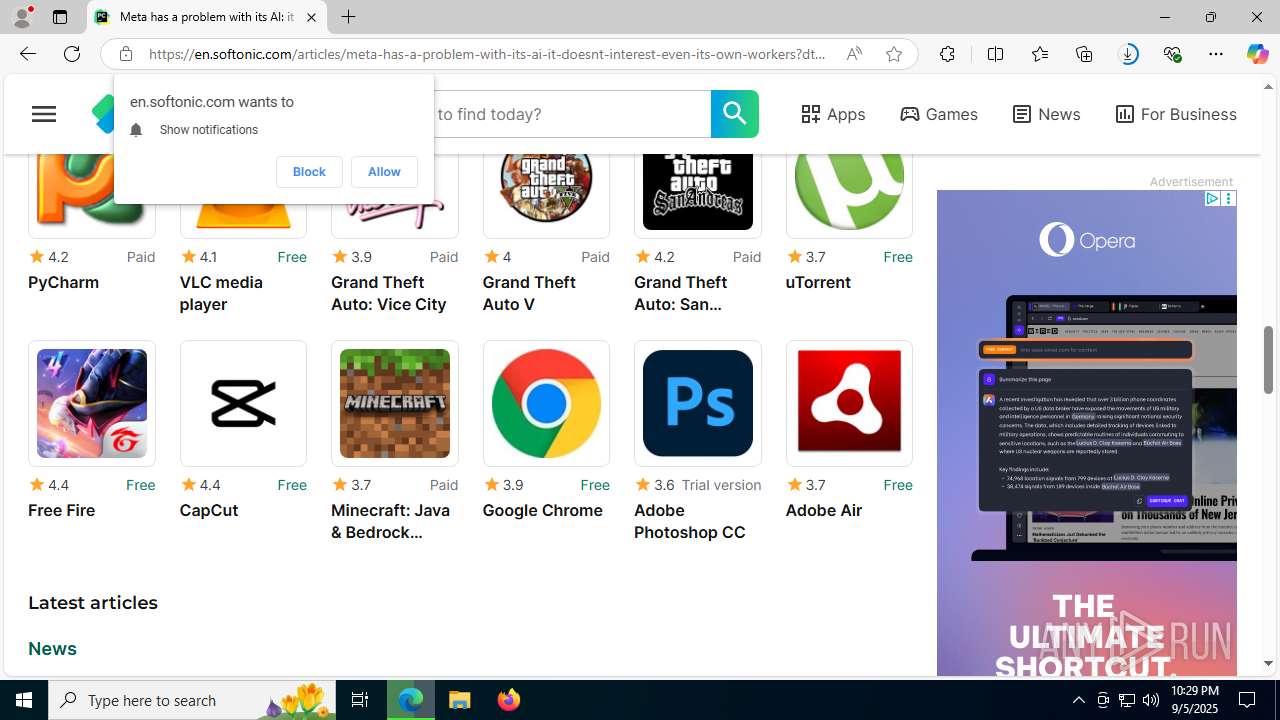1280x720 pixels.
Task: Open the VLC media player link
Action: pos(221,293)
